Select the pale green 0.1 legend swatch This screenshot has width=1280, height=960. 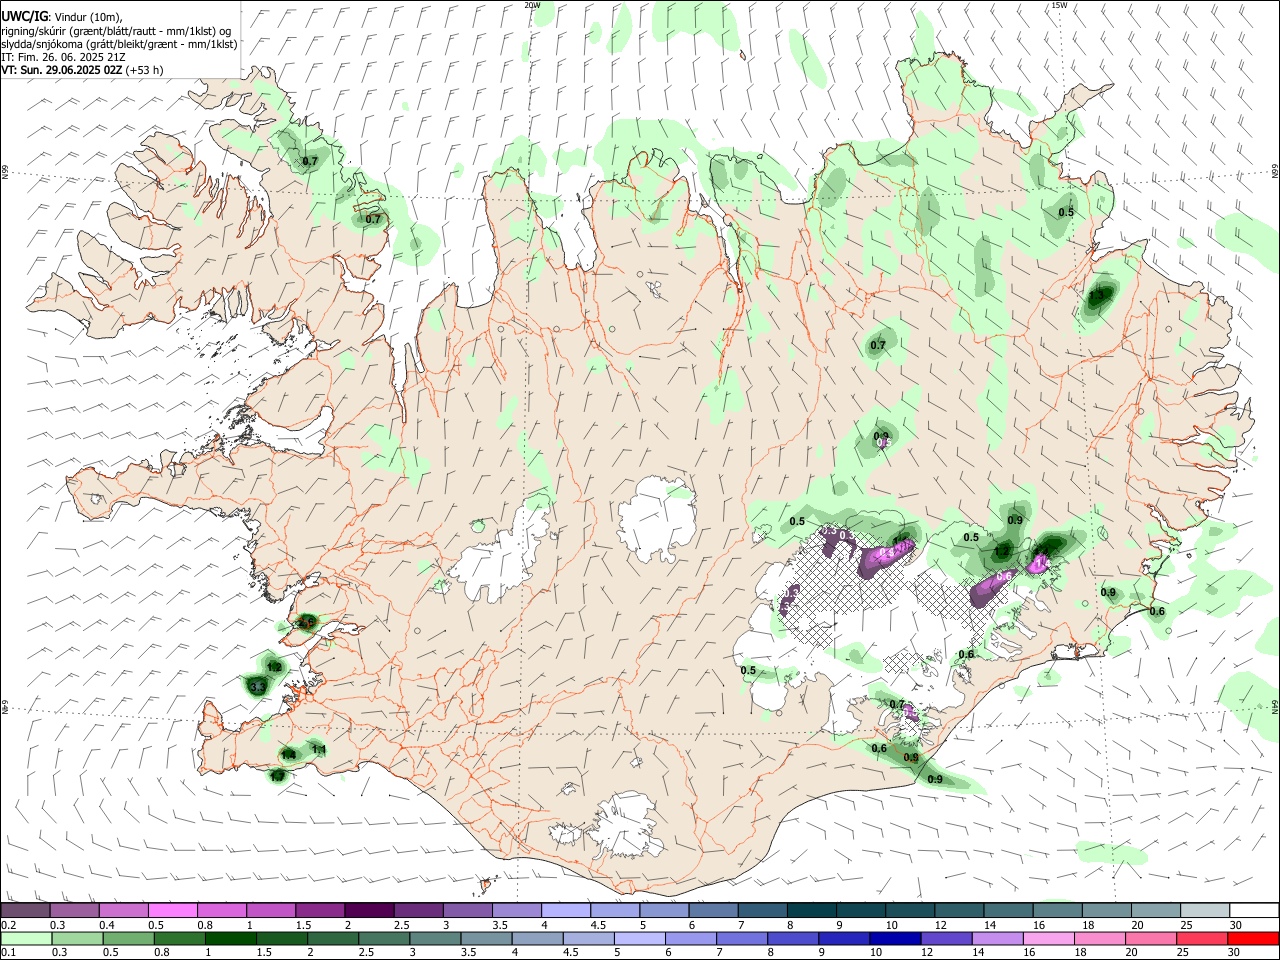pos(25,938)
